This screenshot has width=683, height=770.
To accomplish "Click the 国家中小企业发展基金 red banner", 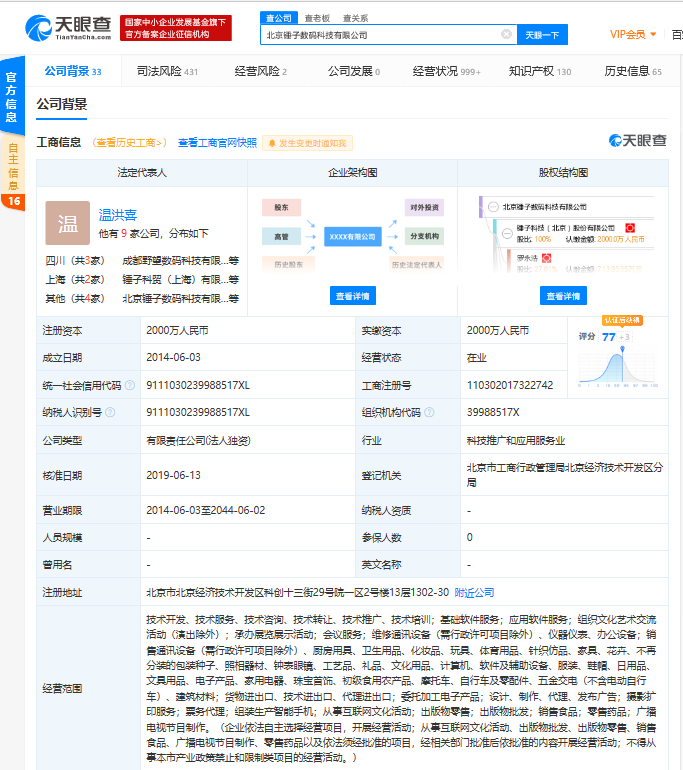I will [x=176, y=28].
